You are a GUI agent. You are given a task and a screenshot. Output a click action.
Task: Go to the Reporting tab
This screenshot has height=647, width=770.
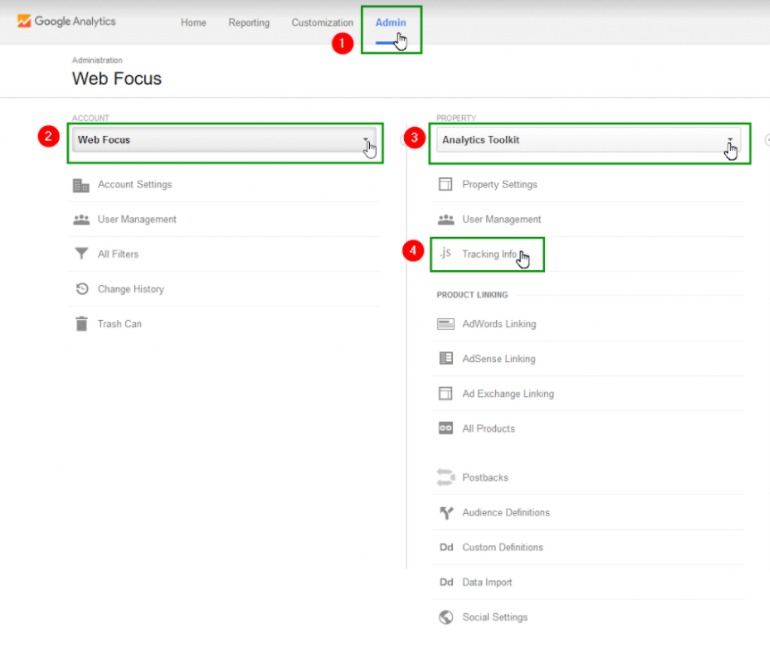pyautogui.click(x=248, y=23)
